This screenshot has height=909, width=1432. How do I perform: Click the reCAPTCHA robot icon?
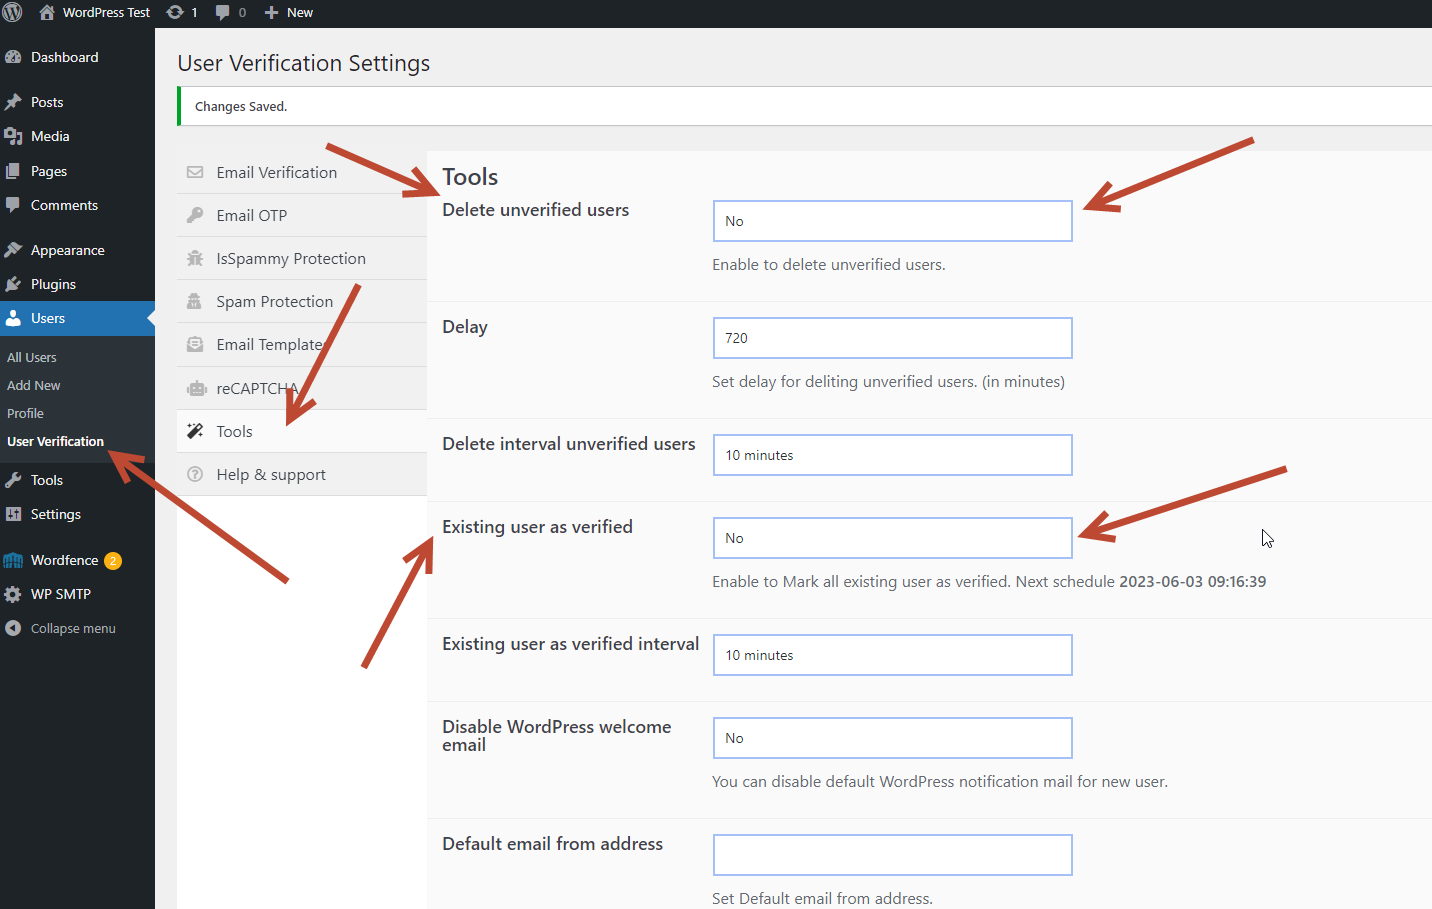pyautogui.click(x=197, y=388)
